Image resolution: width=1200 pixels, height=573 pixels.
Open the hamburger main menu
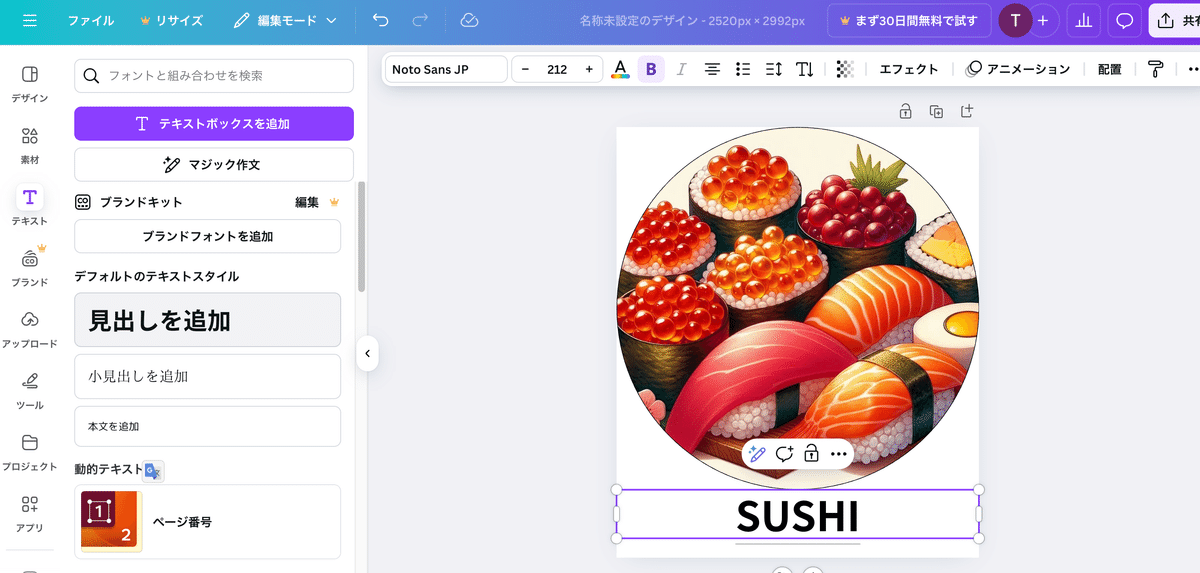coord(29,20)
